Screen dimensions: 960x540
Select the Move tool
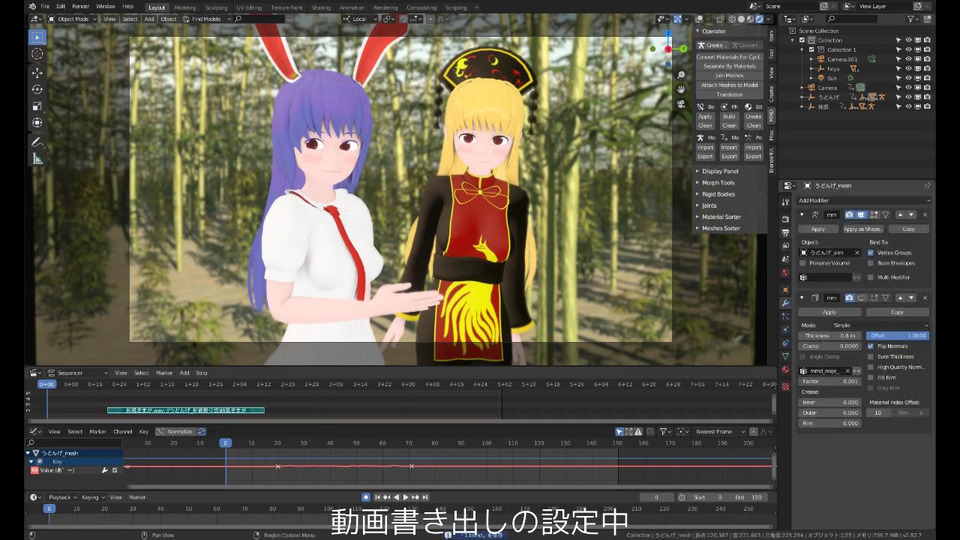tap(37, 73)
